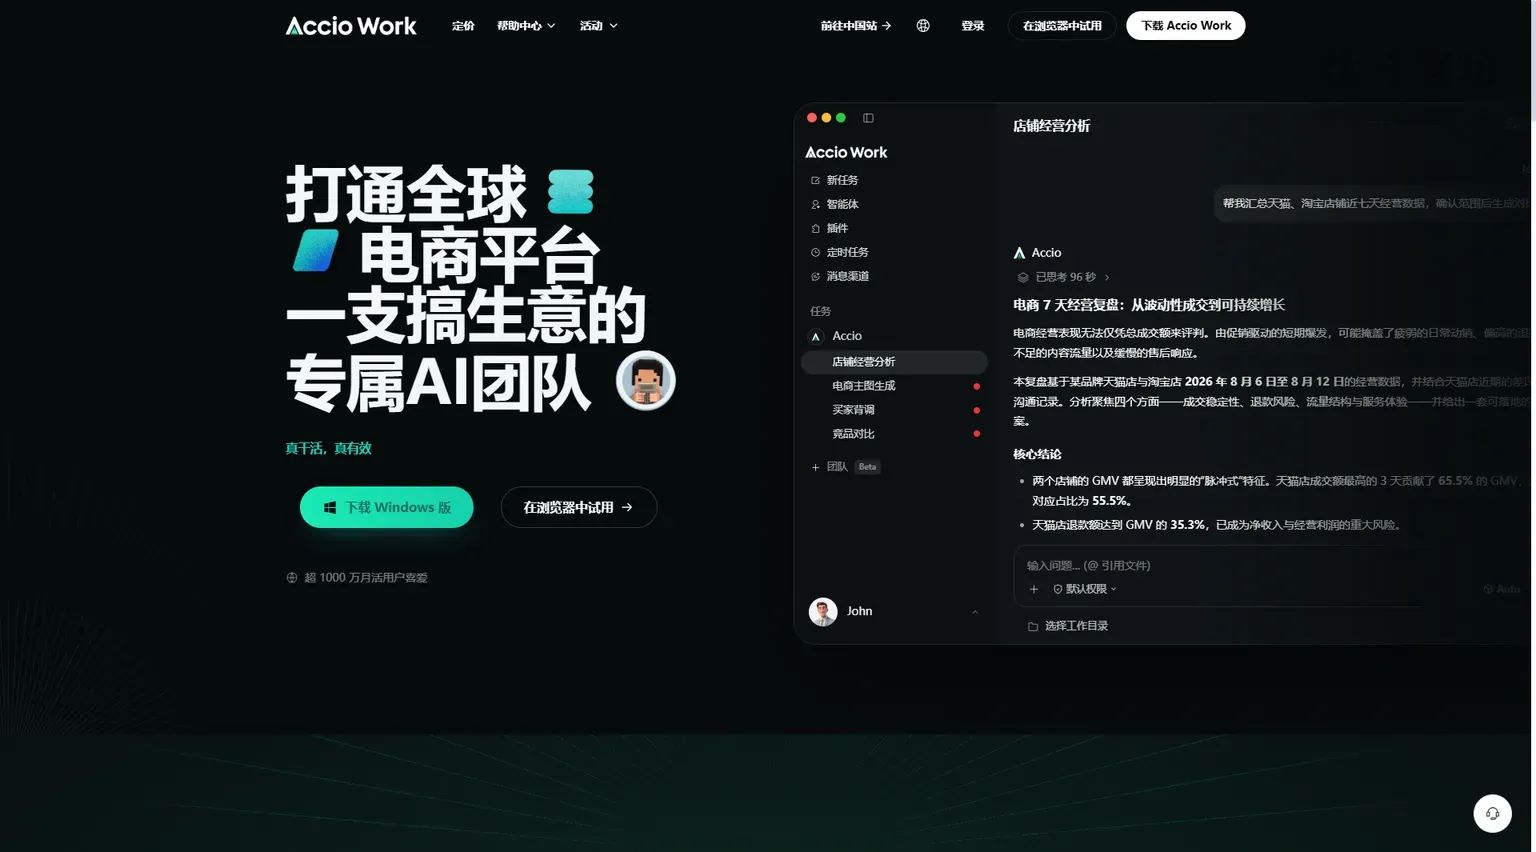Open the 定价 pricing menu item
This screenshot has height=852, width=1536.
coord(463,26)
